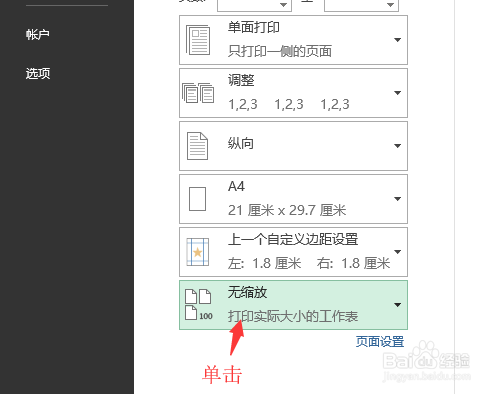Click the portrait orientation page icon

click(x=197, y=146)
